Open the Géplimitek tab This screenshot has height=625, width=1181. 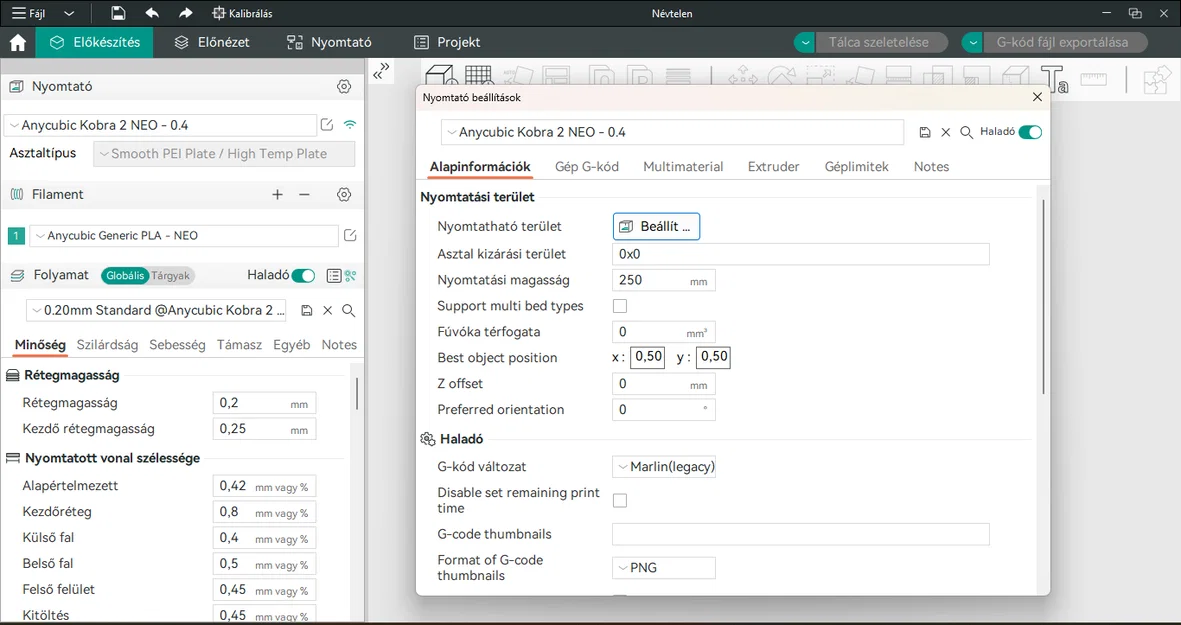856,167
